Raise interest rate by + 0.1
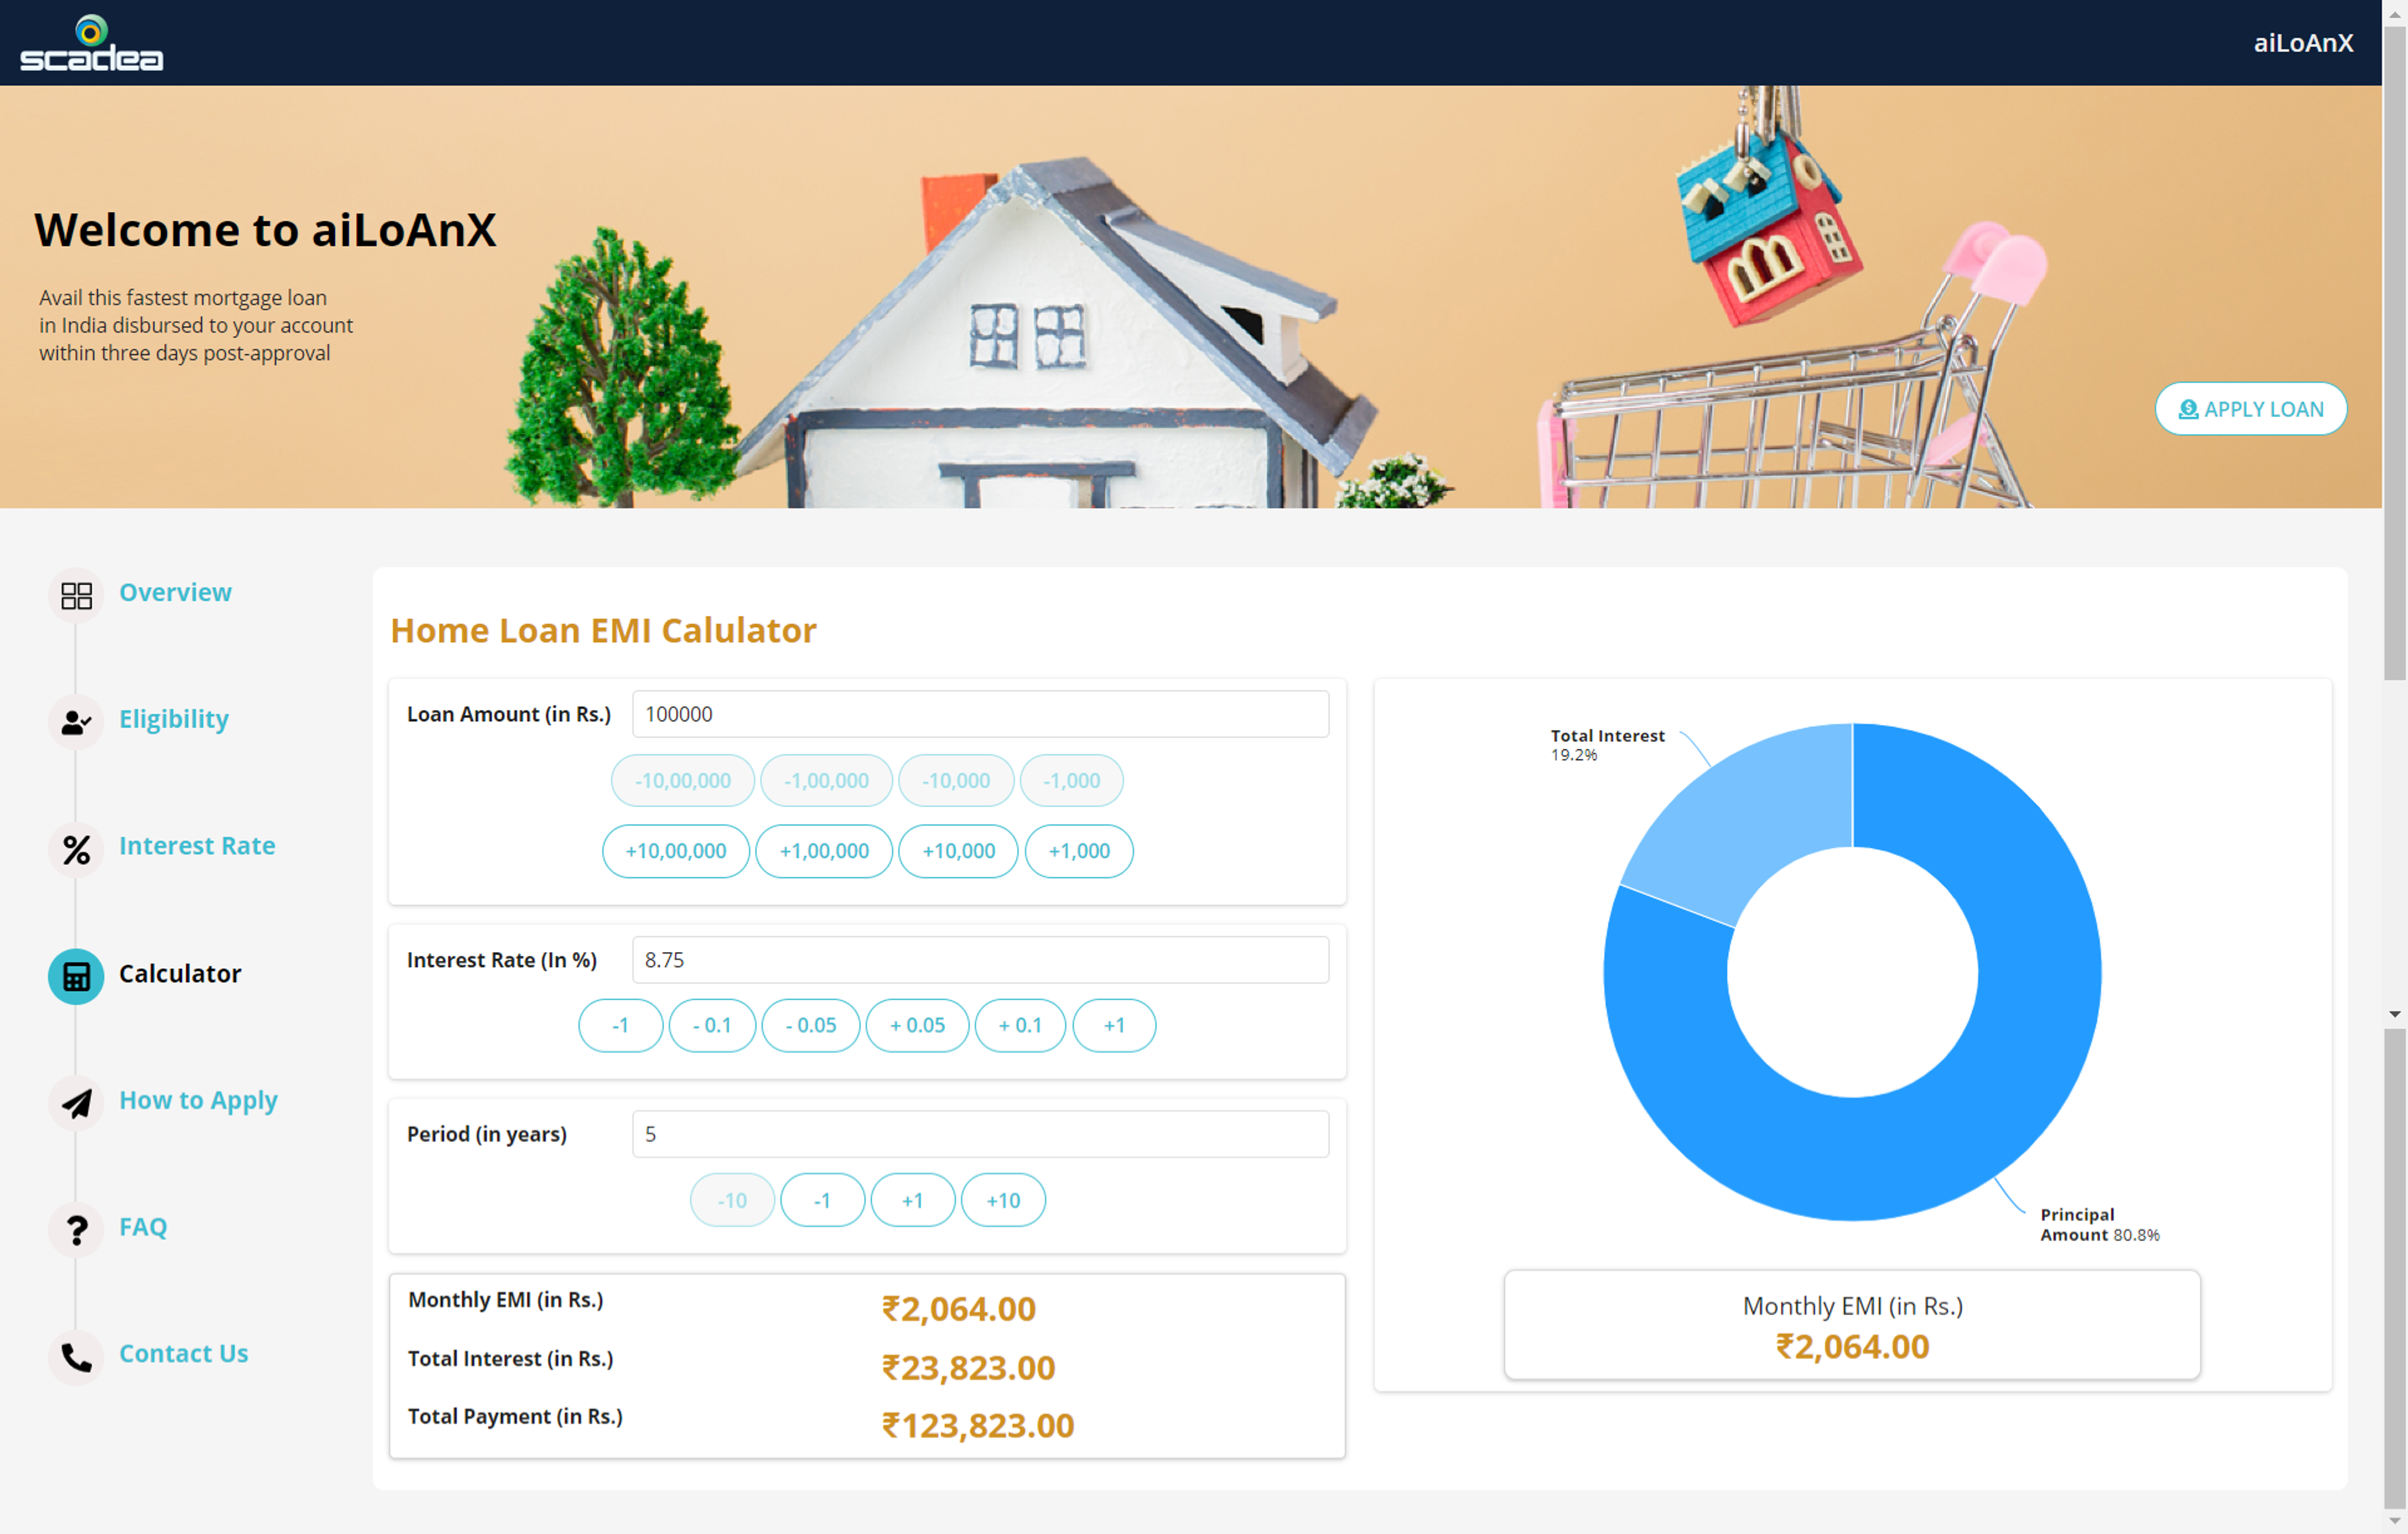This screenshot has height=1534, width=2408. pos(1020,1025)
